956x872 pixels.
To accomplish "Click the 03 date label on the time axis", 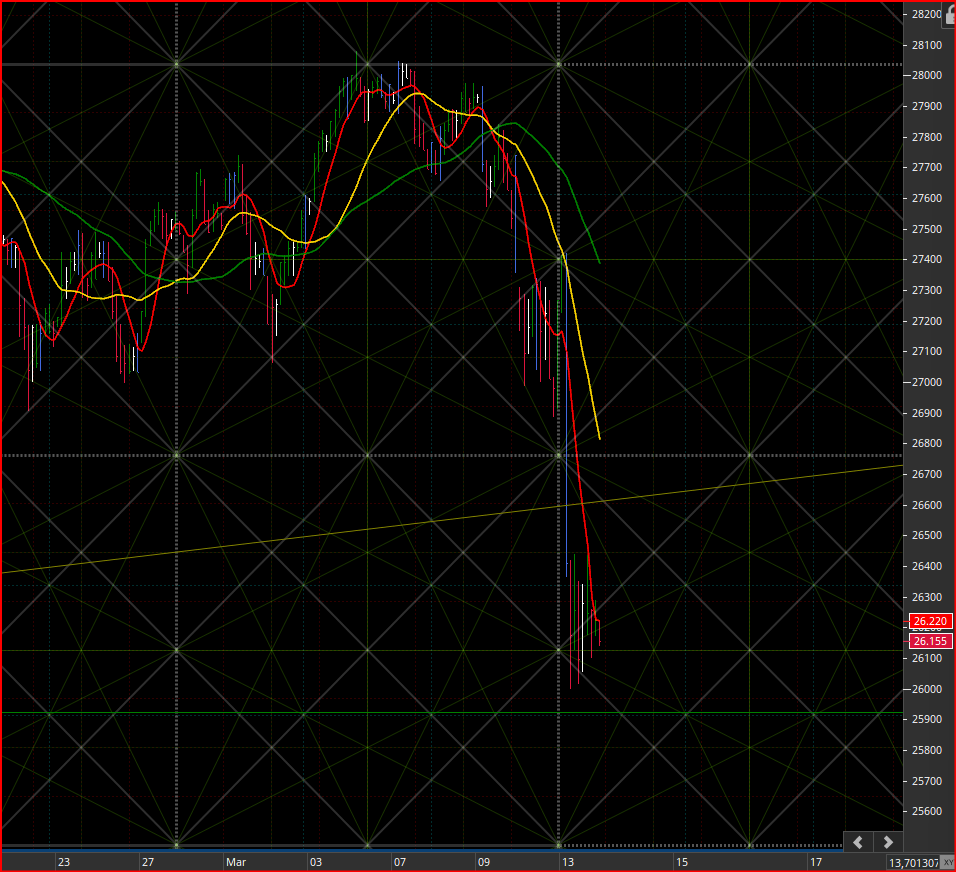I will 316,862.
